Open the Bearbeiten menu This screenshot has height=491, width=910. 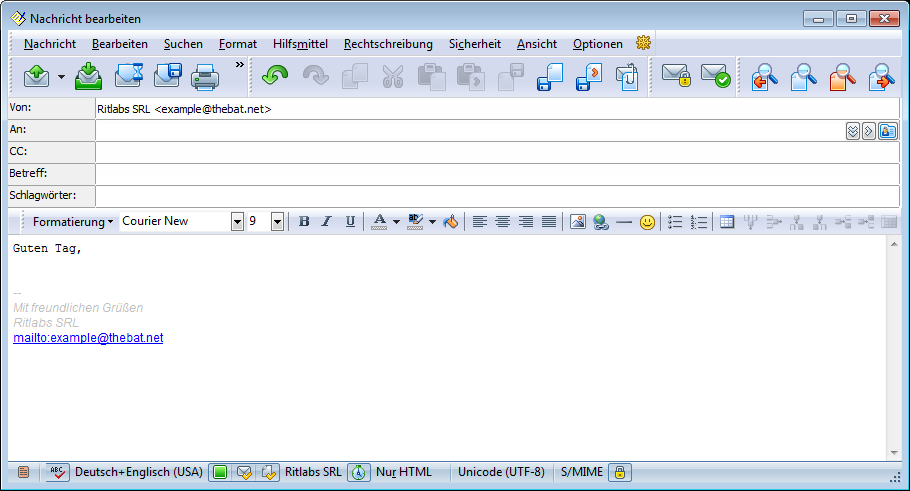120,44
